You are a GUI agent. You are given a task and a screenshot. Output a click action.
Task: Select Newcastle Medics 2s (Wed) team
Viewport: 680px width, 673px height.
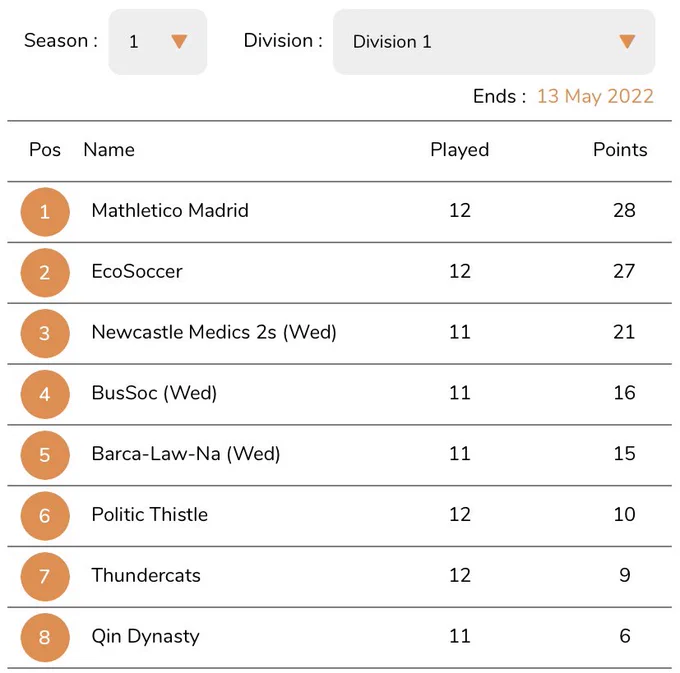(x=214, y=333)
